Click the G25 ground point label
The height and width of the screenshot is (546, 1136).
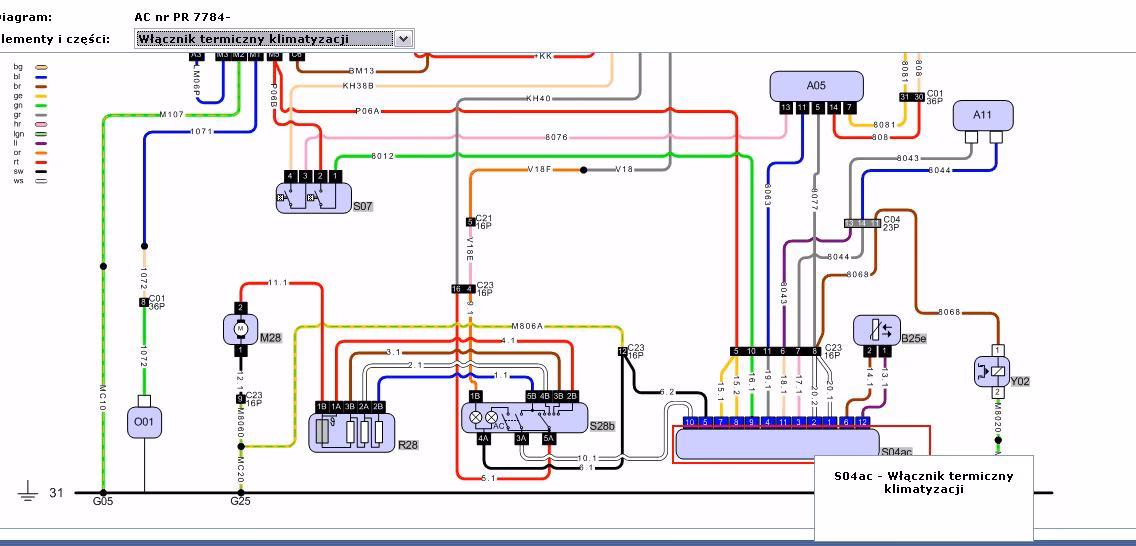[x=240, y=502]
